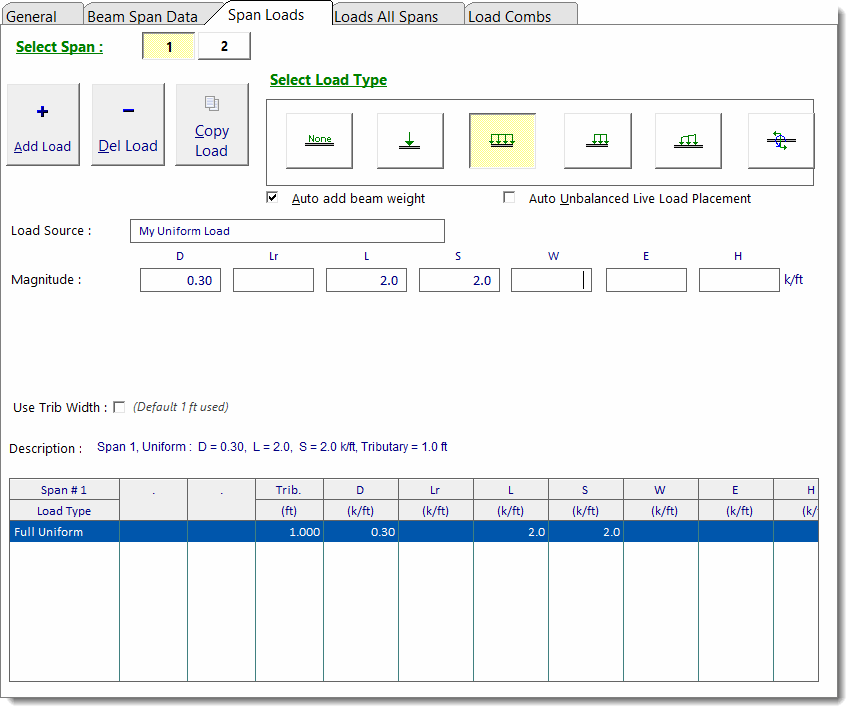Screen dimensions: 853x713
Task: Click the Load Source text field
Action: click(x=287, y=231)
